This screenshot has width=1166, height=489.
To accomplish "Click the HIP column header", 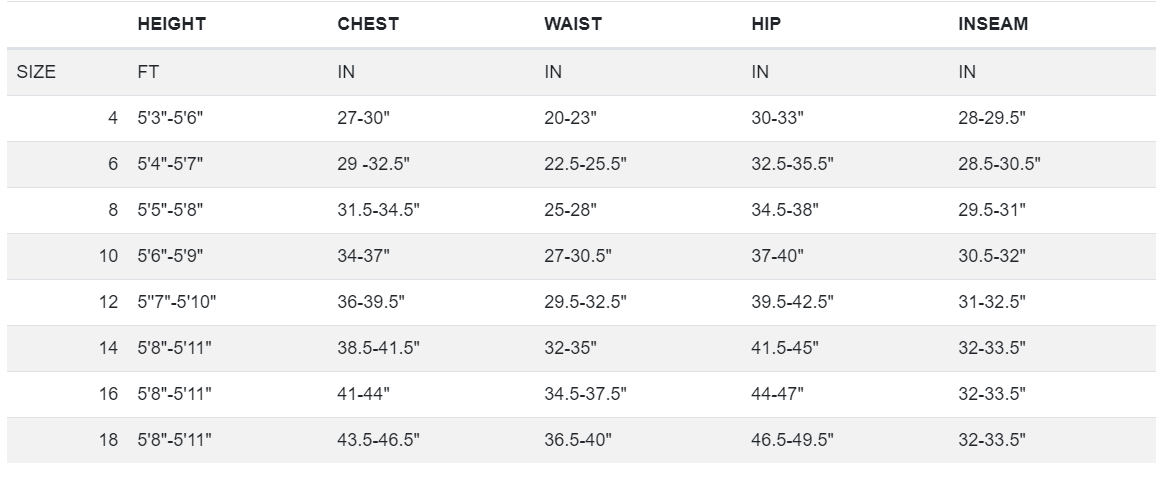I will click(x=766, y=24).
